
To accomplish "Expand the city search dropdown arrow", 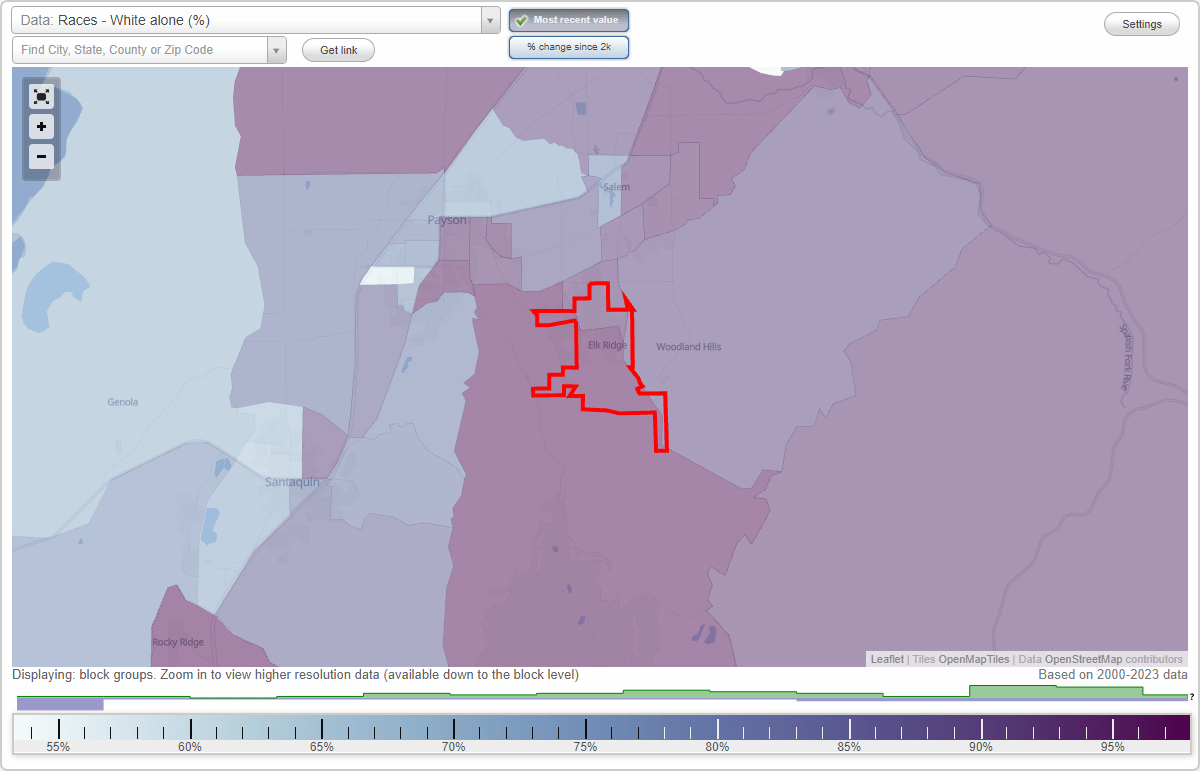I will point(276,49).
